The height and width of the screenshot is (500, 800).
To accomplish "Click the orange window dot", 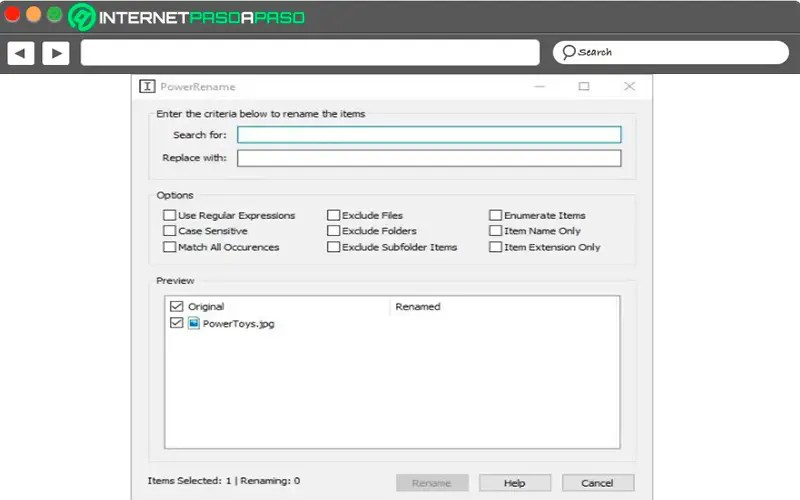I will [34, 14].
